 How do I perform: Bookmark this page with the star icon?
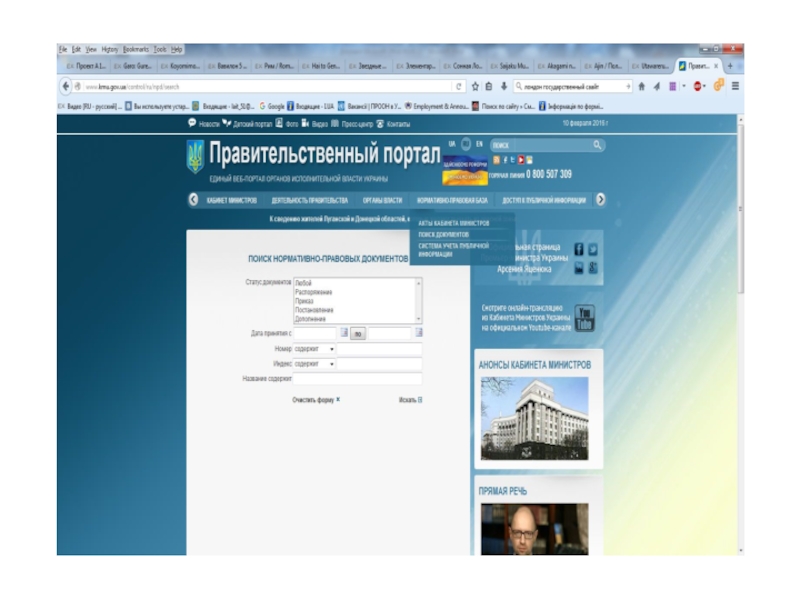pos(475,86)
